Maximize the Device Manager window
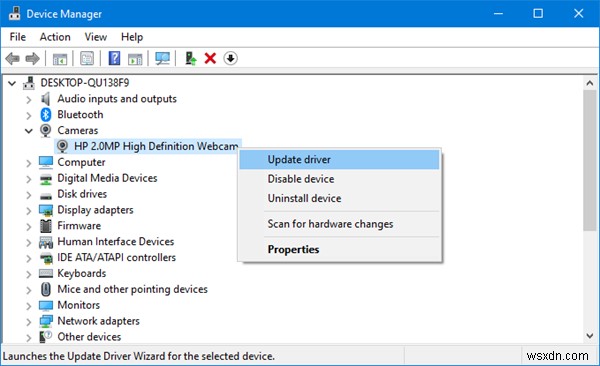The height and width of the screenshot is (366, 600). pyautogui.click(x=538, y=14)
